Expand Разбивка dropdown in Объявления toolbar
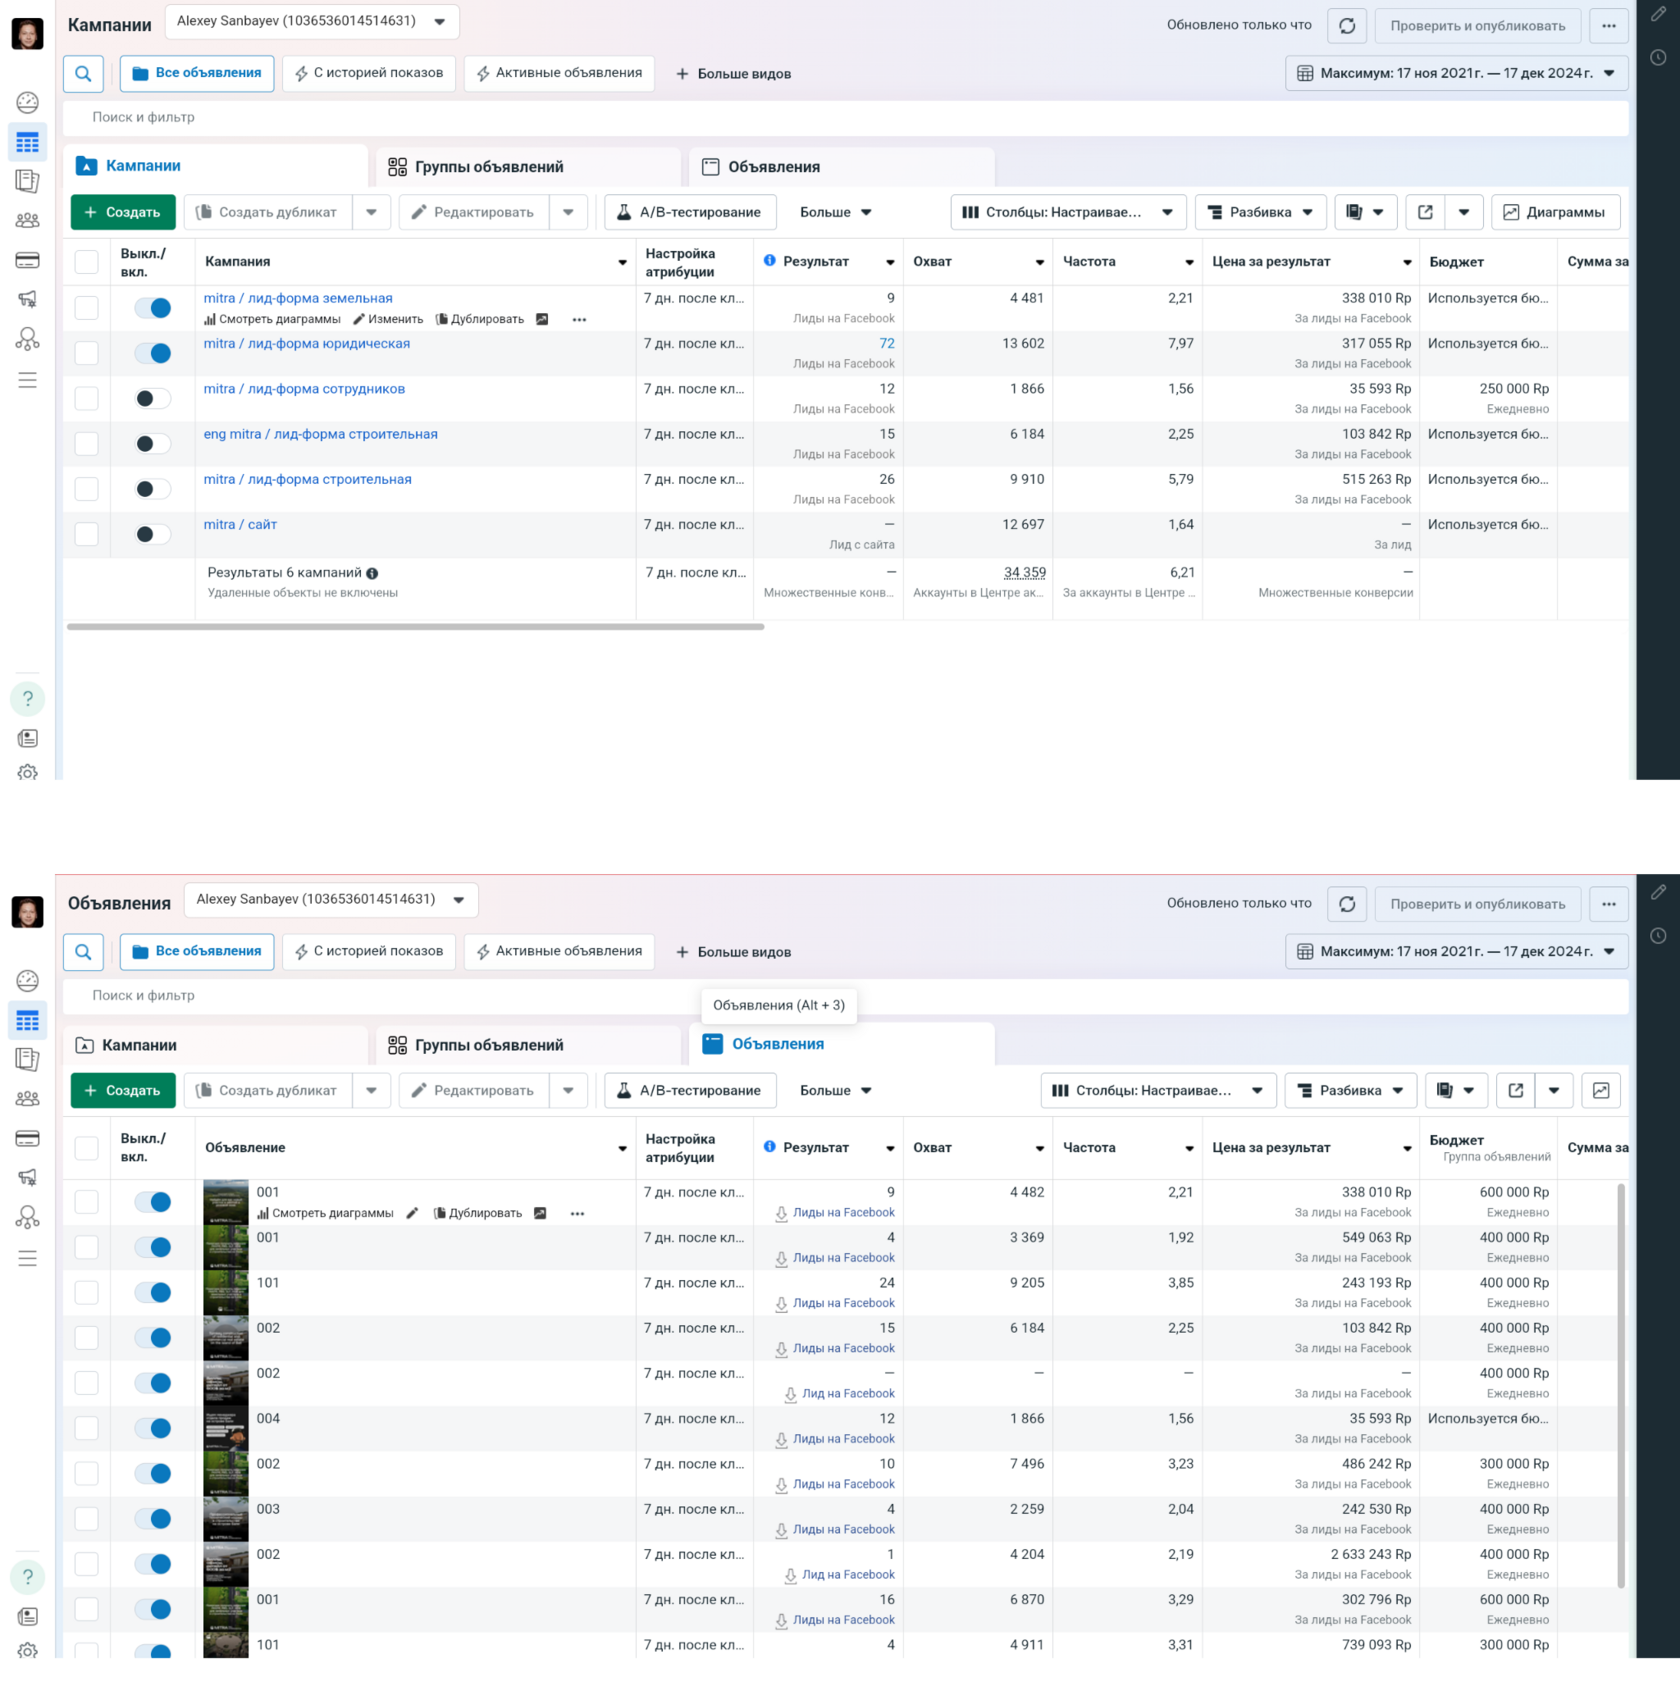 (x=1350, y=1091)
